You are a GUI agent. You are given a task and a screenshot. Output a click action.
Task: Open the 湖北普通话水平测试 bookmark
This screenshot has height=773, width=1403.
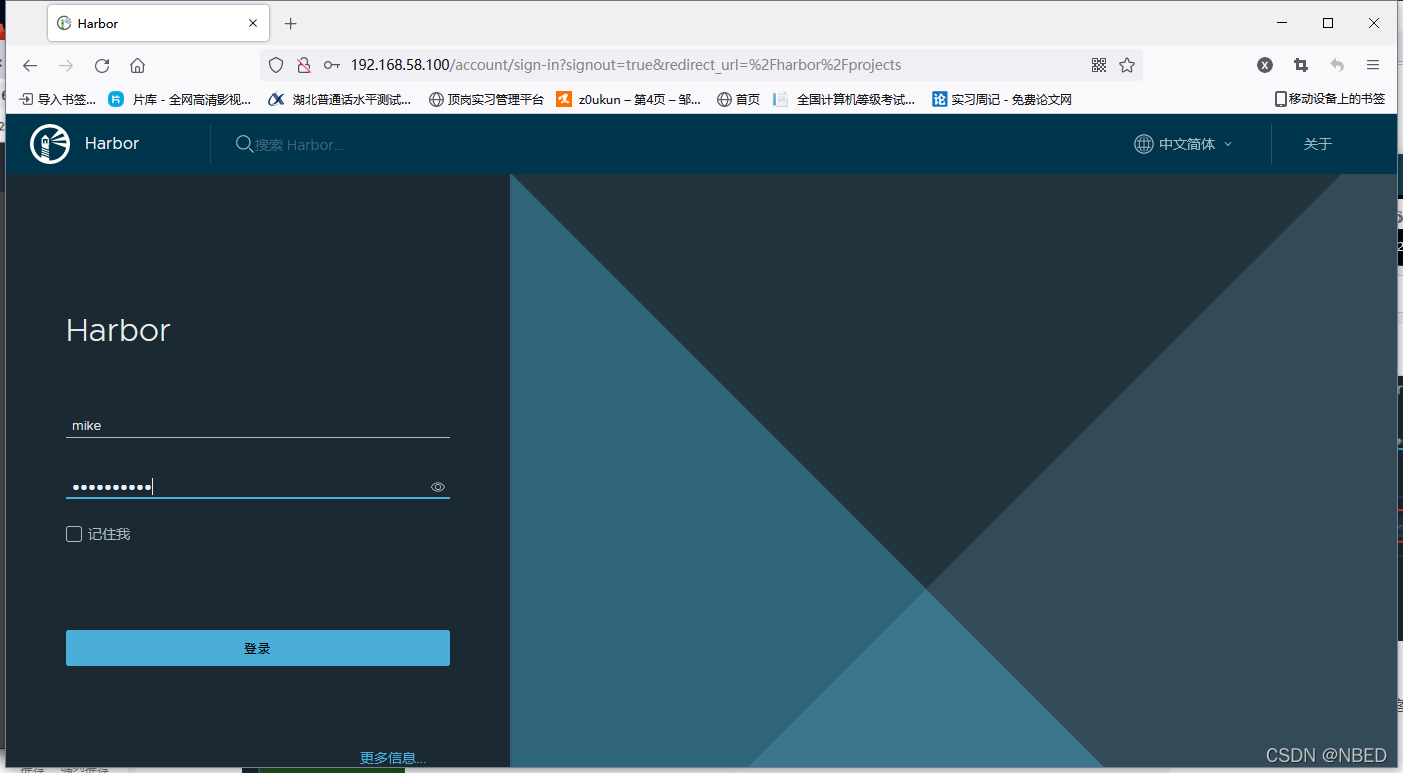340,99
